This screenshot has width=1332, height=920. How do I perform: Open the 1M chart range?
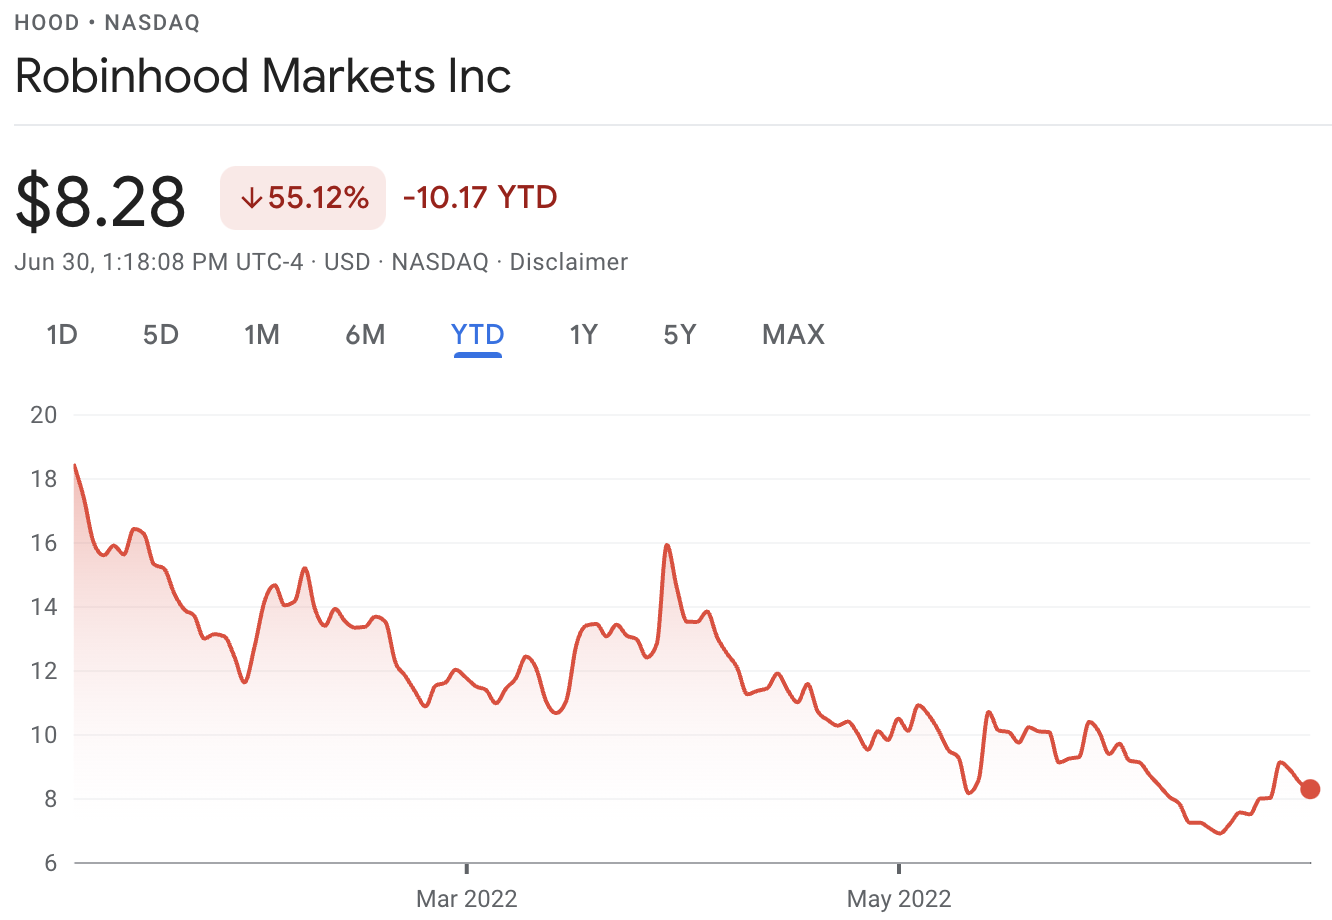(x=261, y=334)
